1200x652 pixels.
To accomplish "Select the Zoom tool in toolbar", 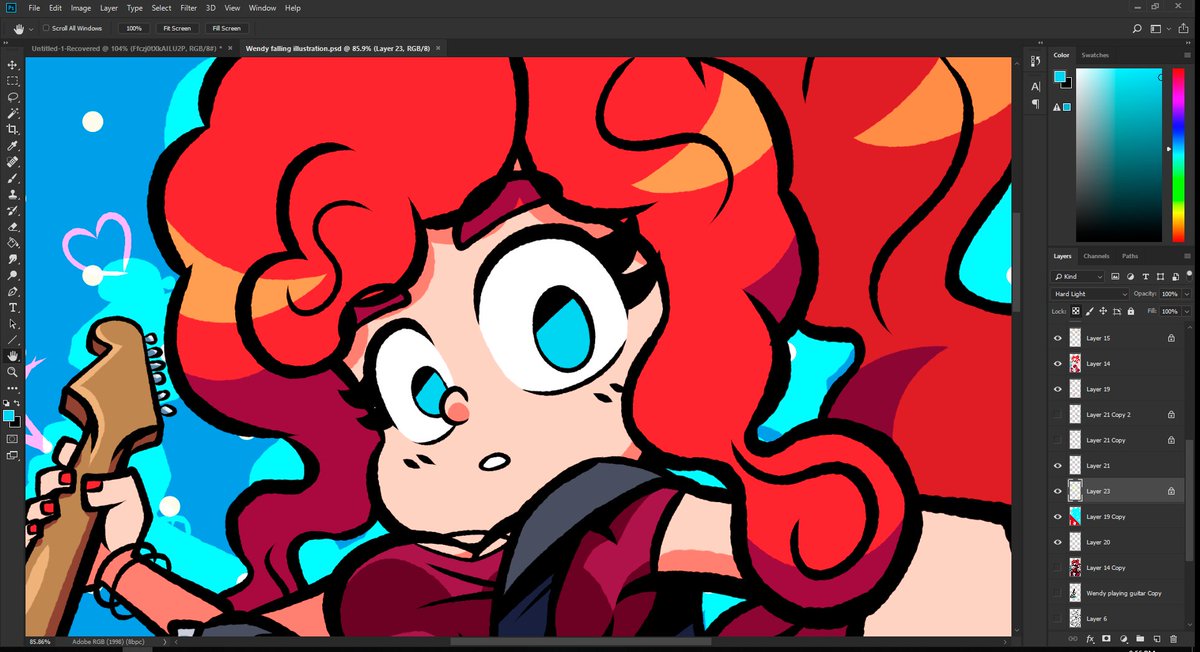I will click(12, 371).
